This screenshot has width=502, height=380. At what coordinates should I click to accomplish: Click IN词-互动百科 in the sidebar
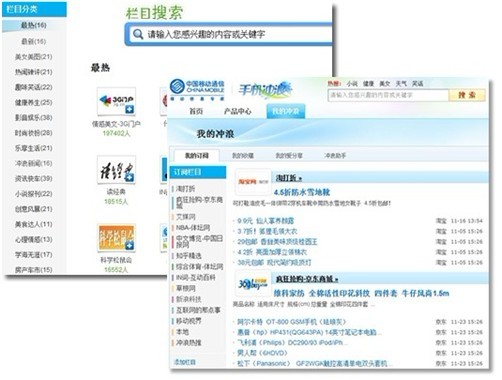click(x=195, y=277)
